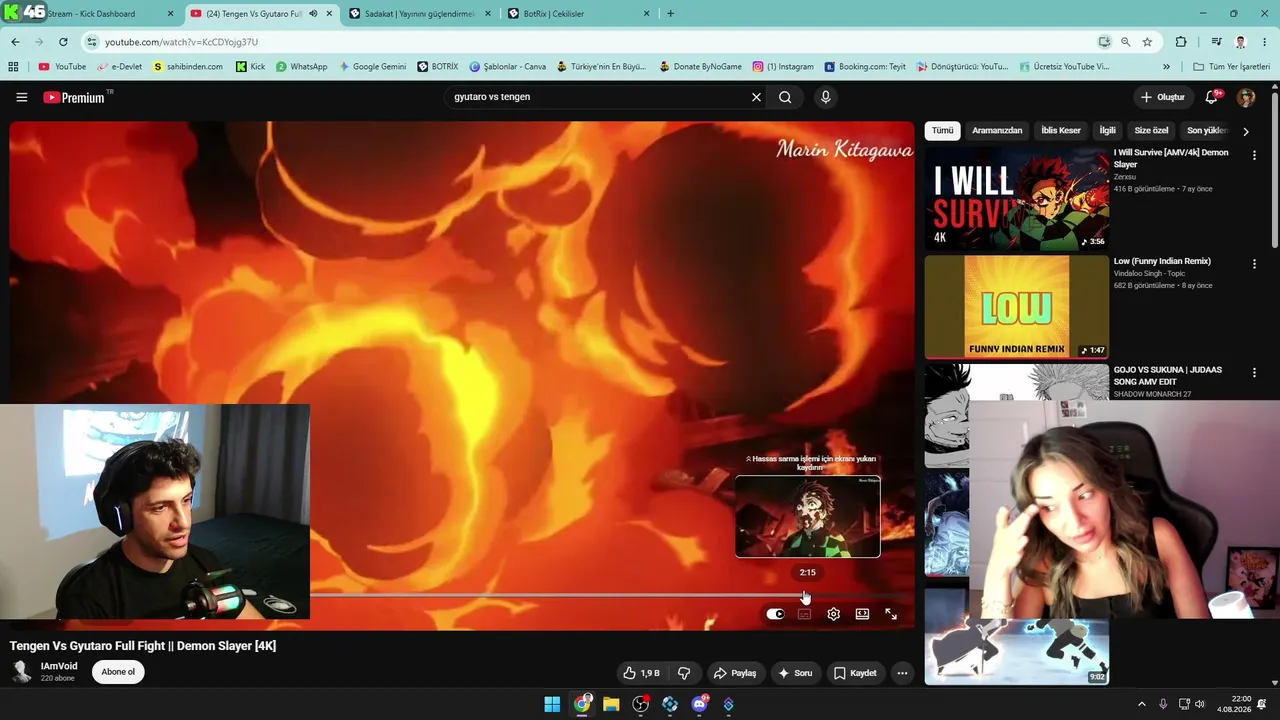Open the YouTube account avatar menu
Screen dimensions: 1280x720
click(x=1246, y=97)
